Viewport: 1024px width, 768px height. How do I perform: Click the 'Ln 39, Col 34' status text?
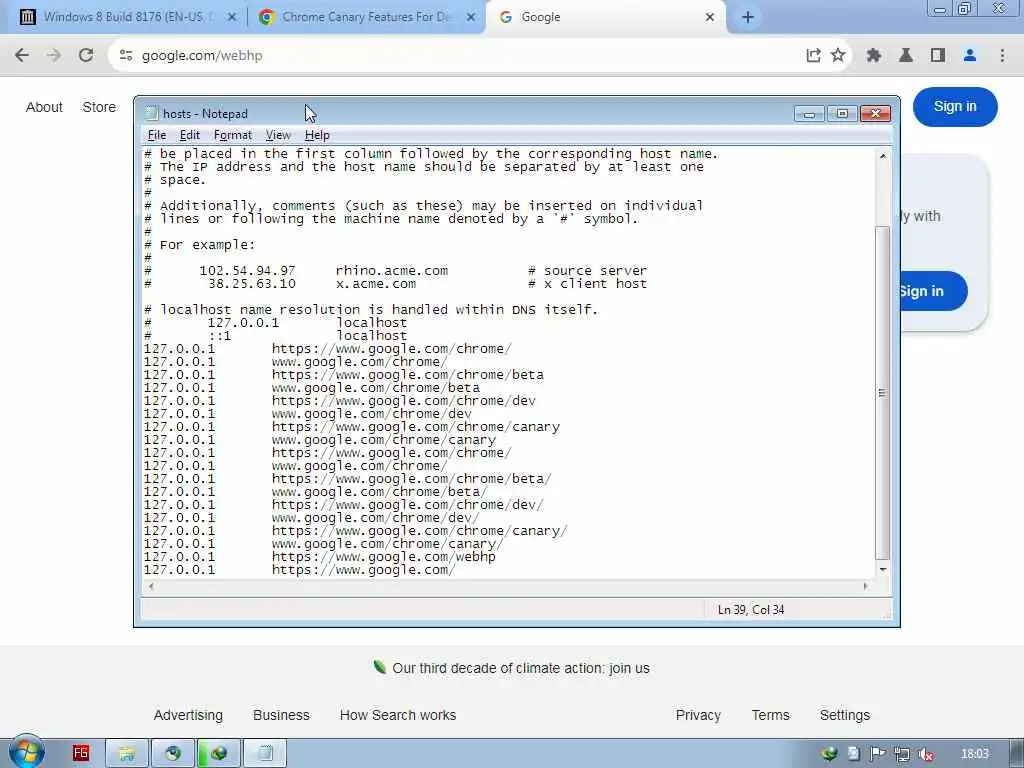click(x=750, y=610)
